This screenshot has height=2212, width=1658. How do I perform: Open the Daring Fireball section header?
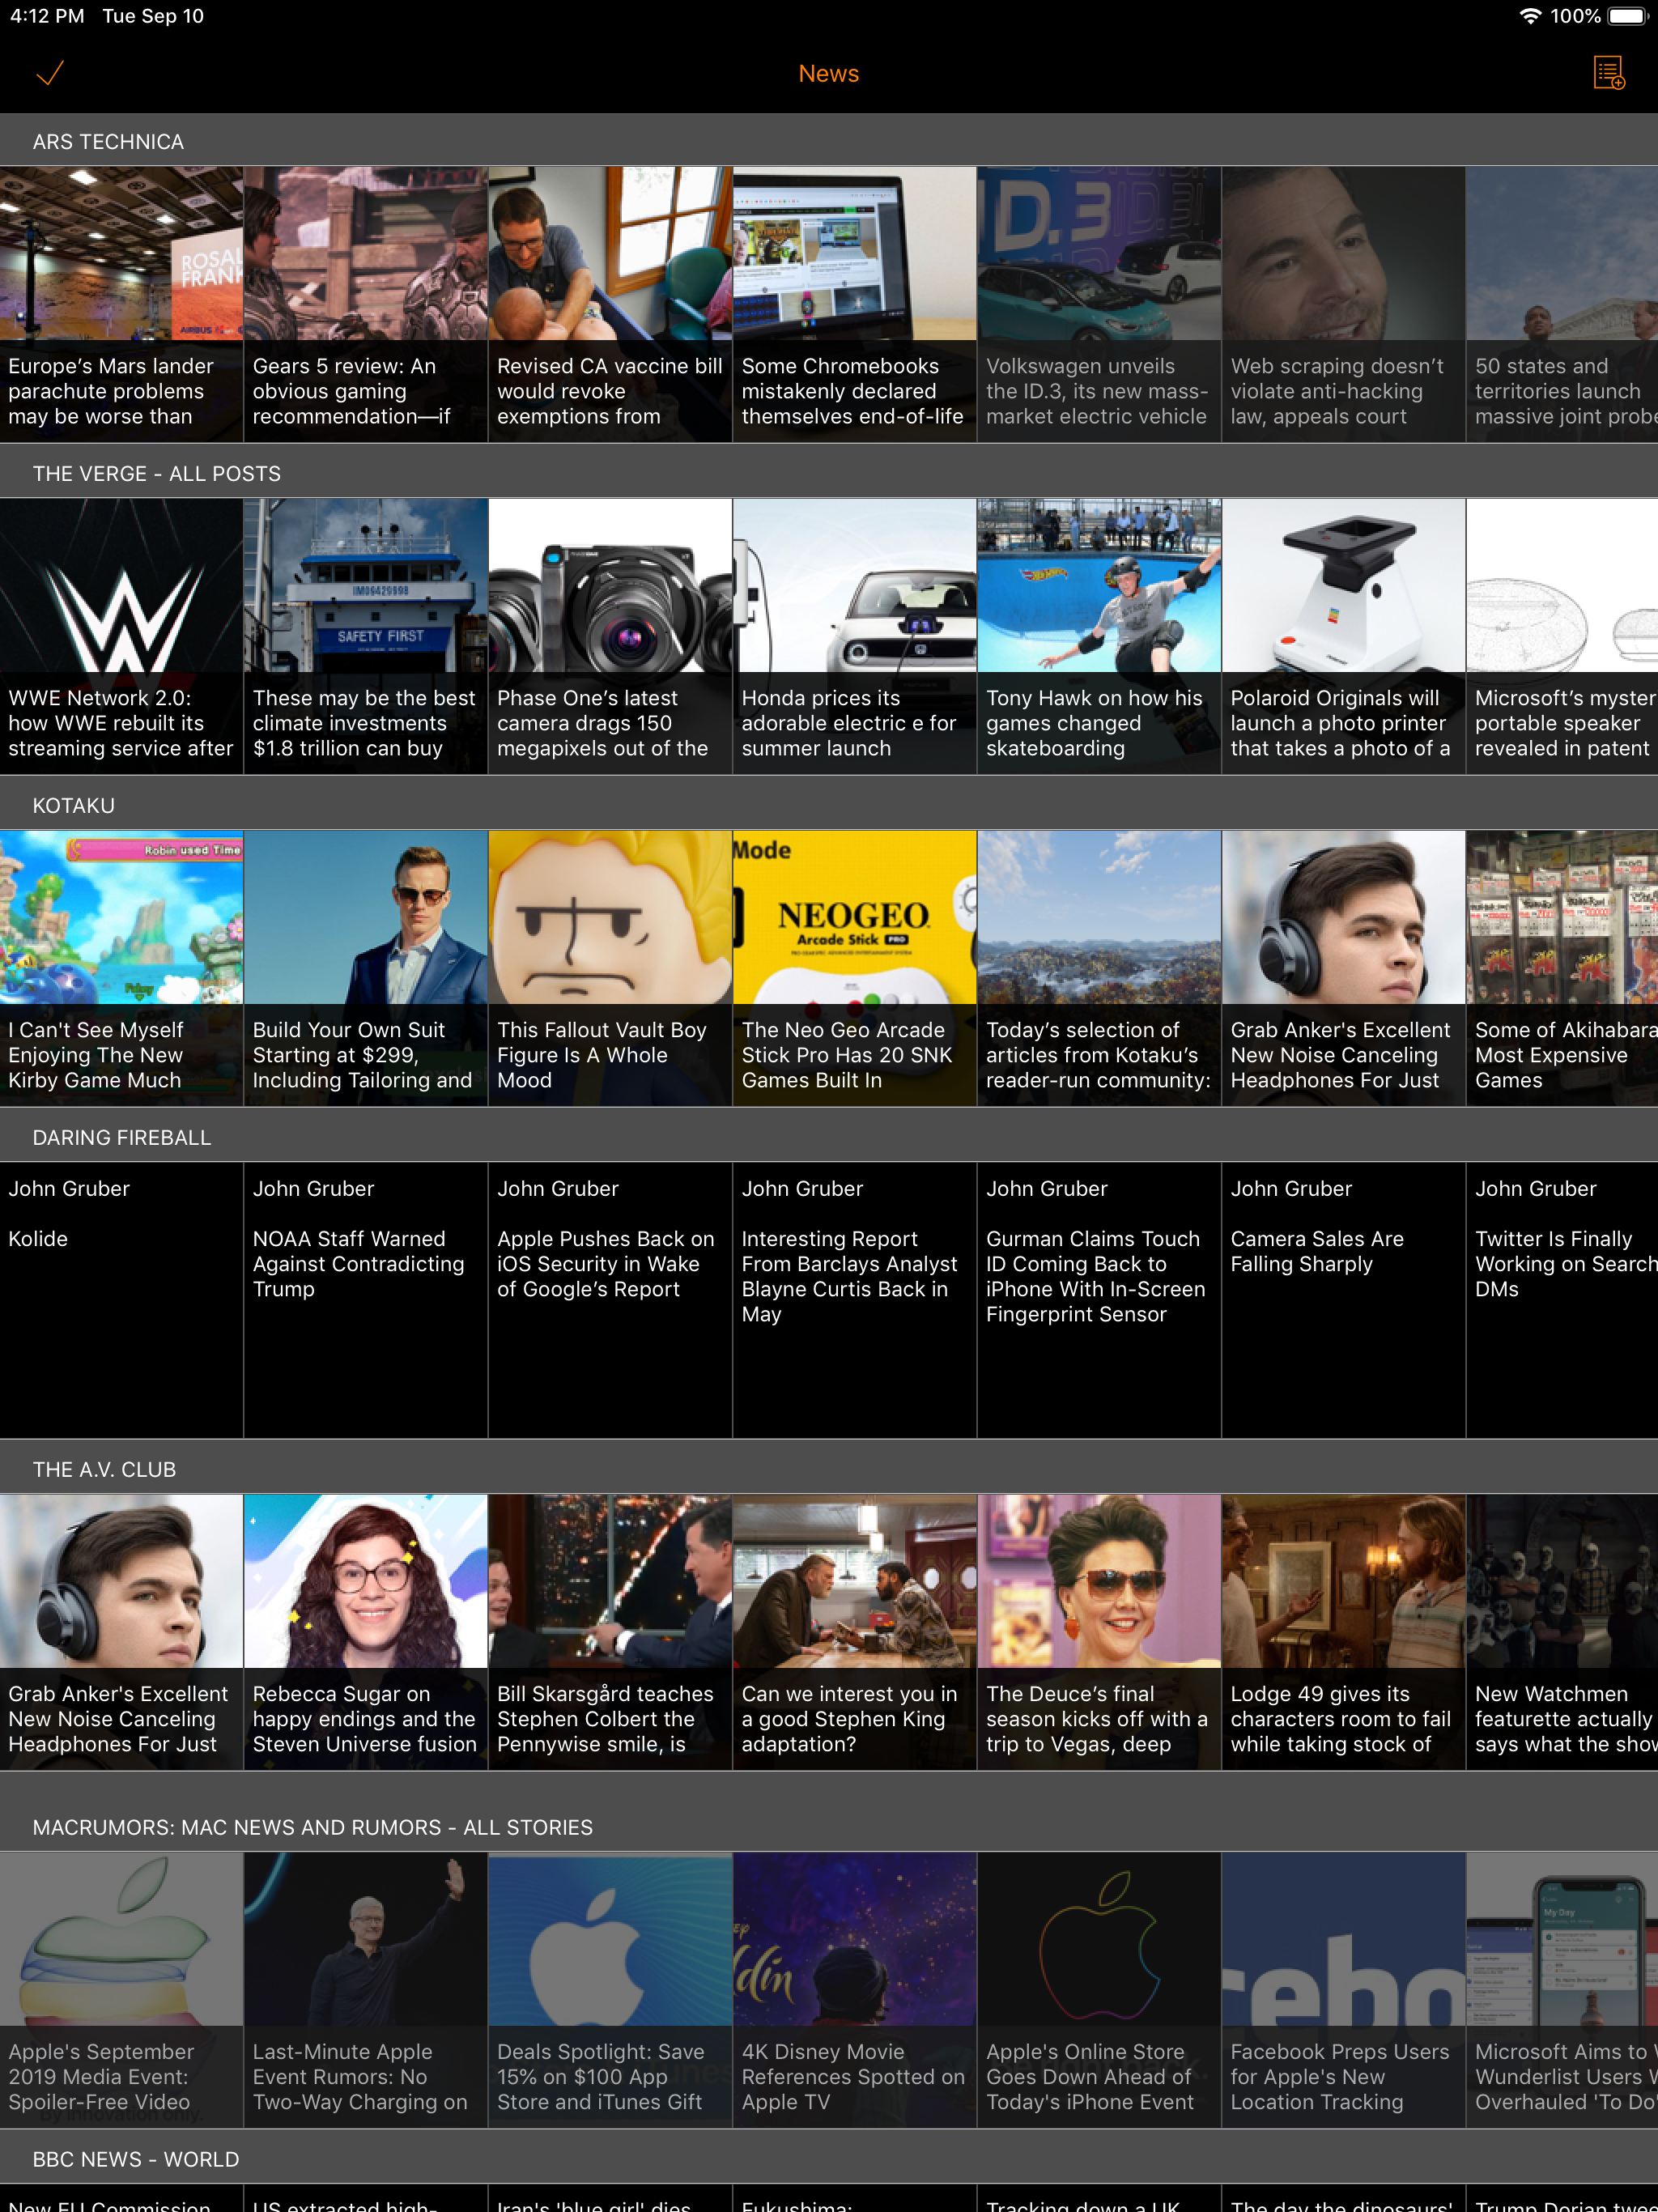(121, 1137)
